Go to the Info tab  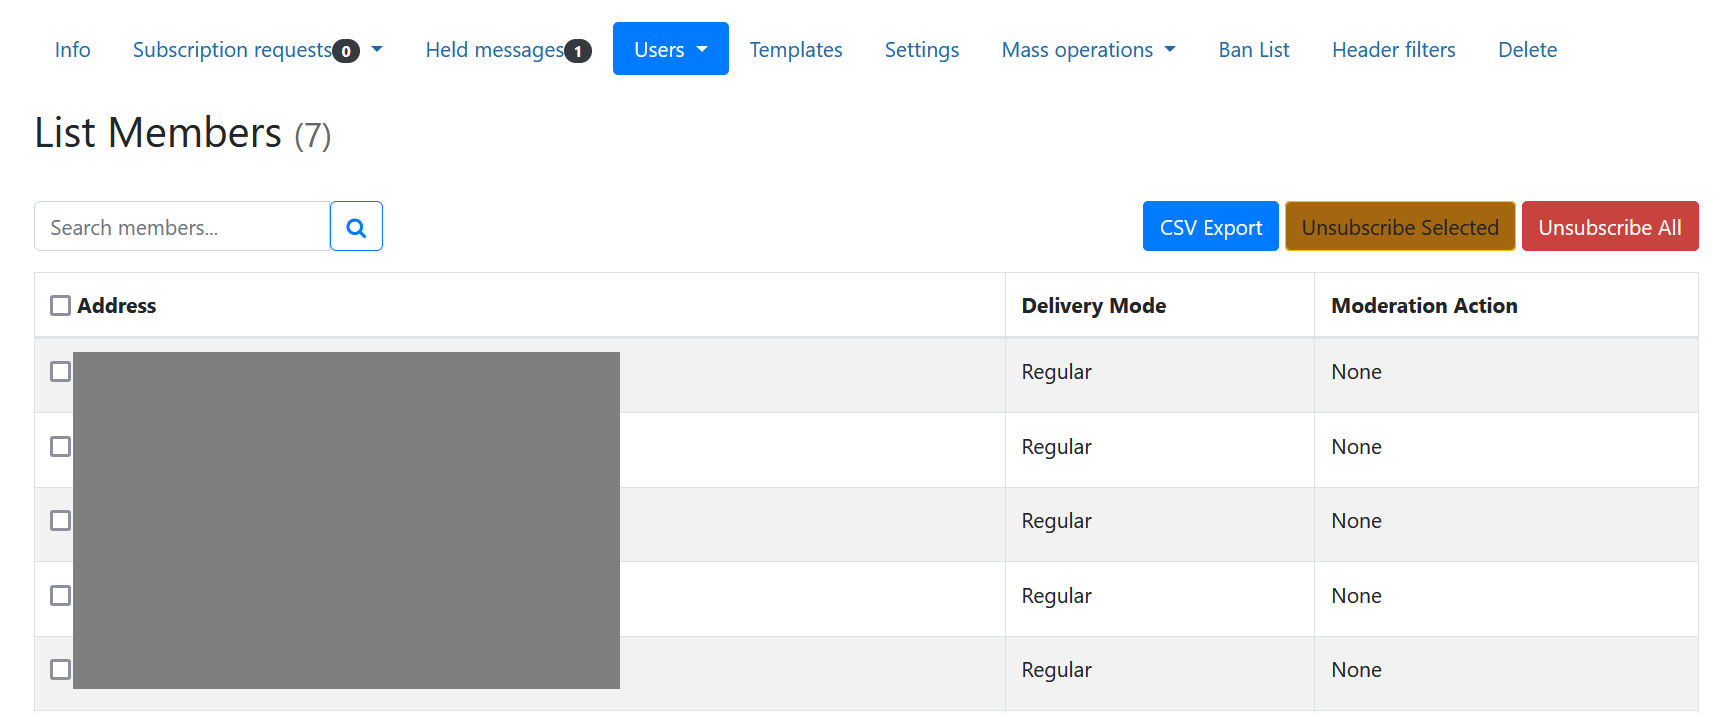[x=72, y=50]
